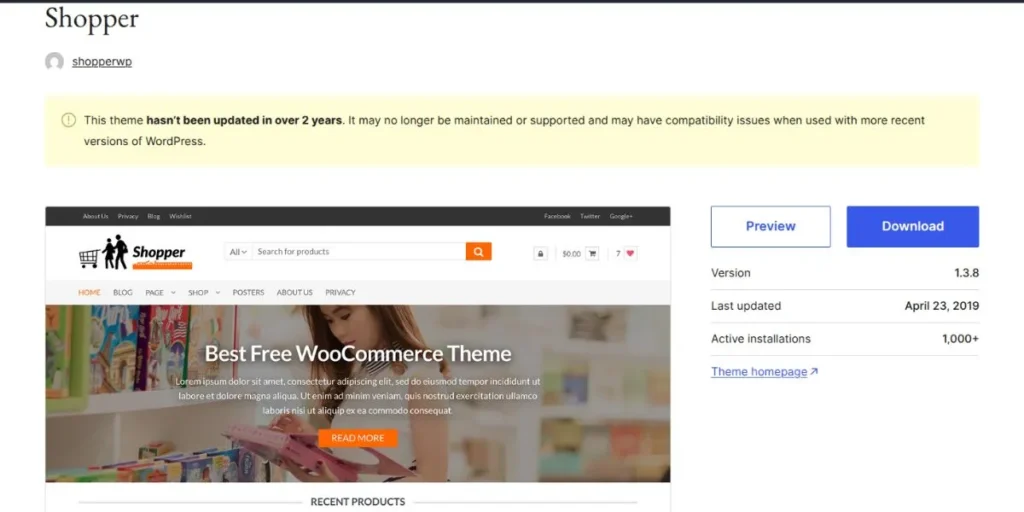The height and width of the screenshot is (512, 1024).
Task: Click About Us in top dark bar
Action: 95,216
